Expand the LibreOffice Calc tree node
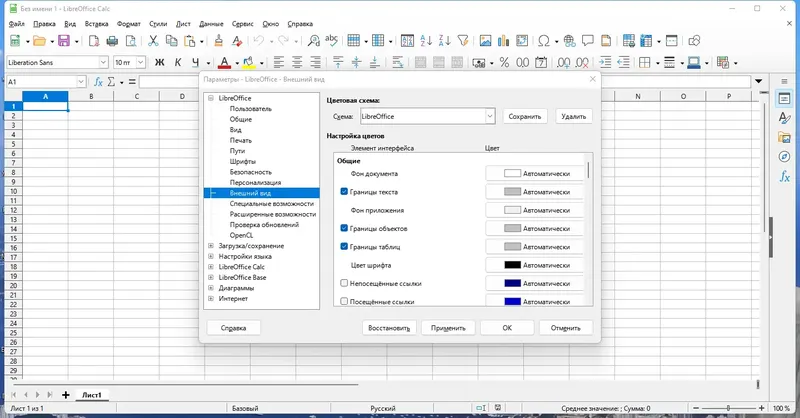800x418 pixels. (x=210, y=267)
